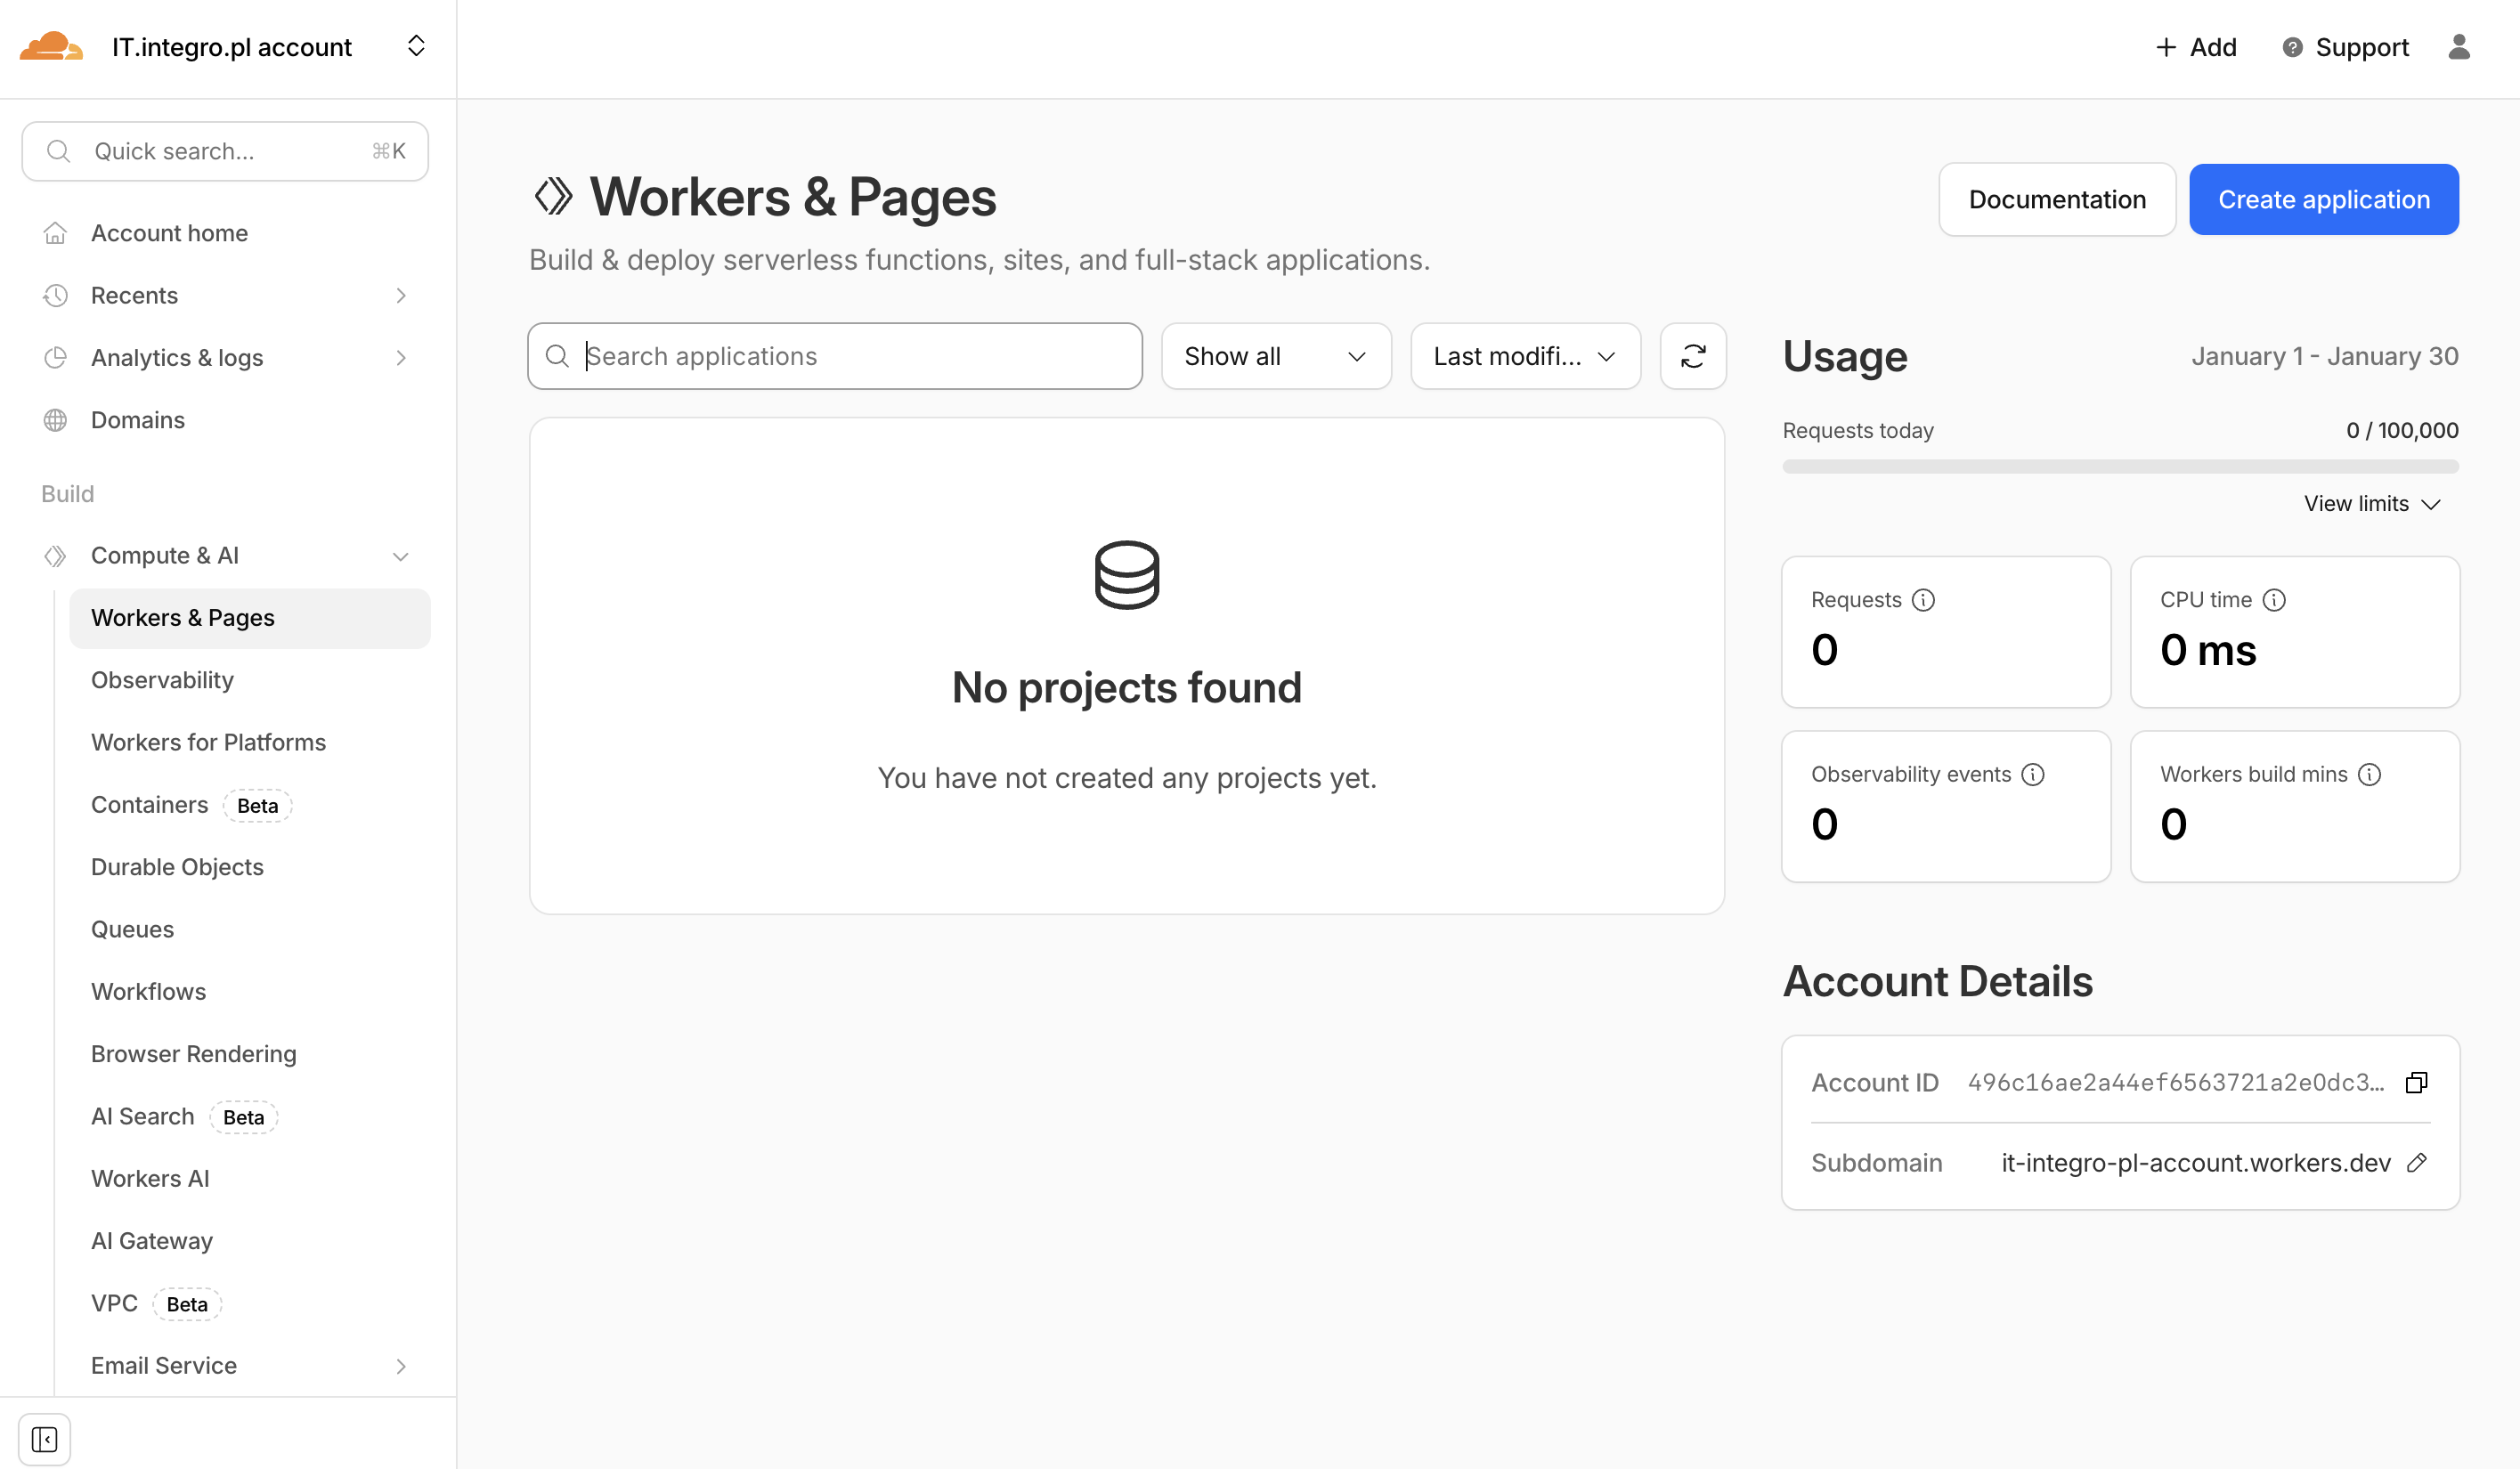Show the Requests info tooltip

click(1922, 599)
